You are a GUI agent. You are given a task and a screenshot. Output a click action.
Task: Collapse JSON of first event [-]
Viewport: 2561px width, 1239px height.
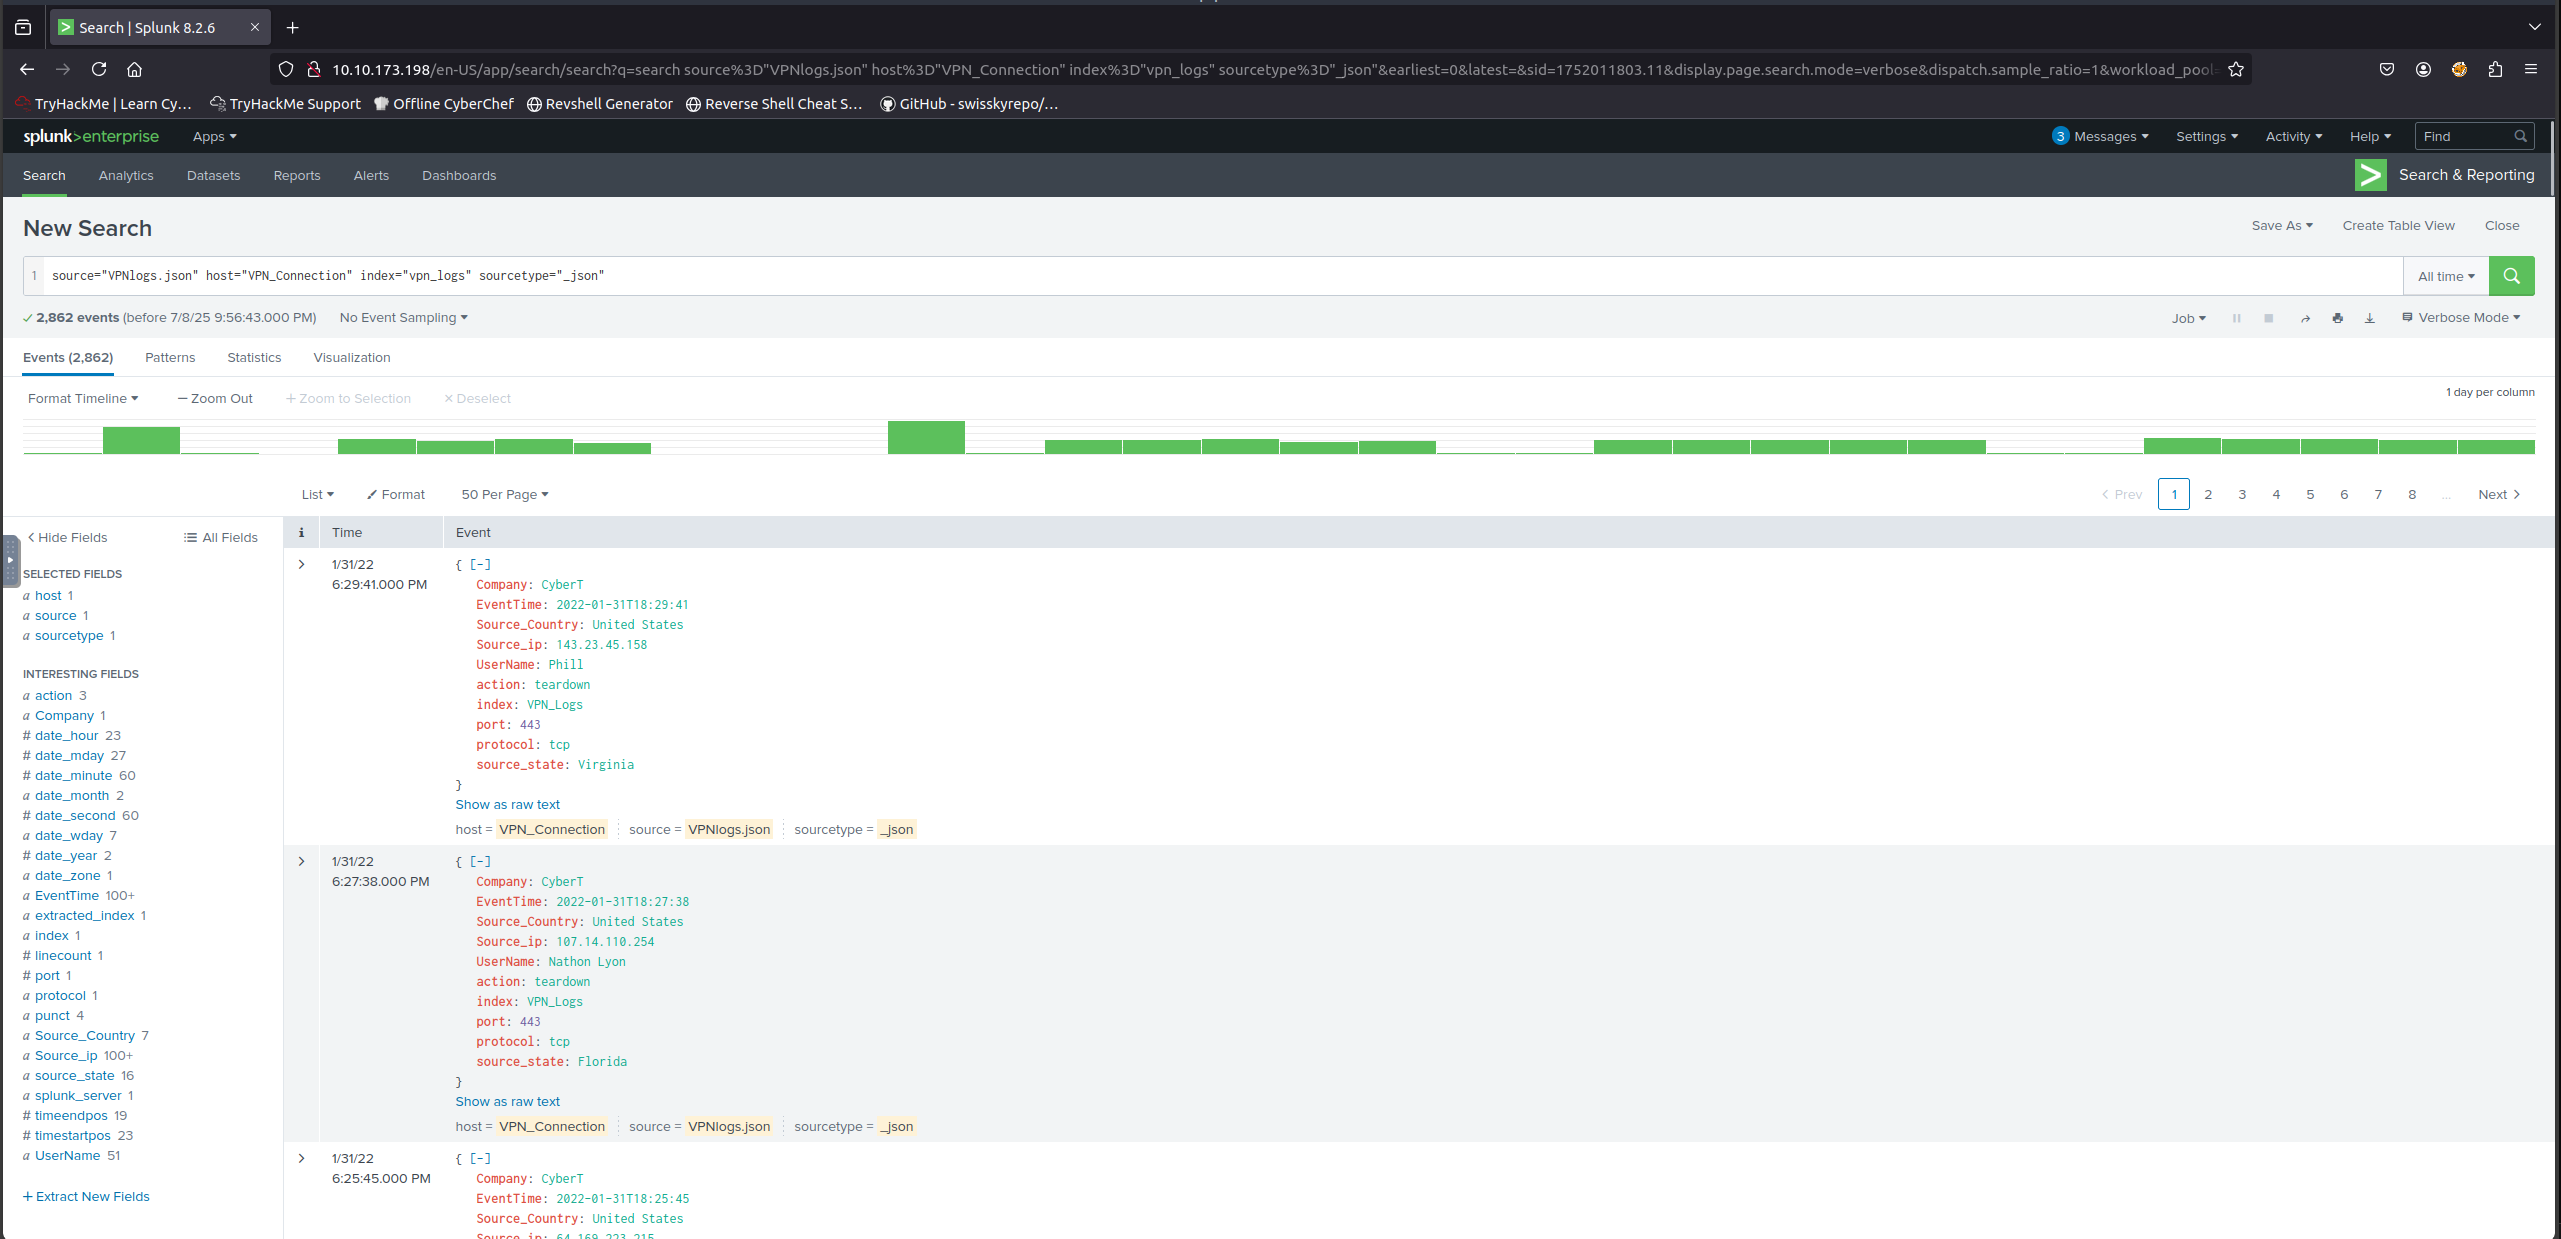480,564
